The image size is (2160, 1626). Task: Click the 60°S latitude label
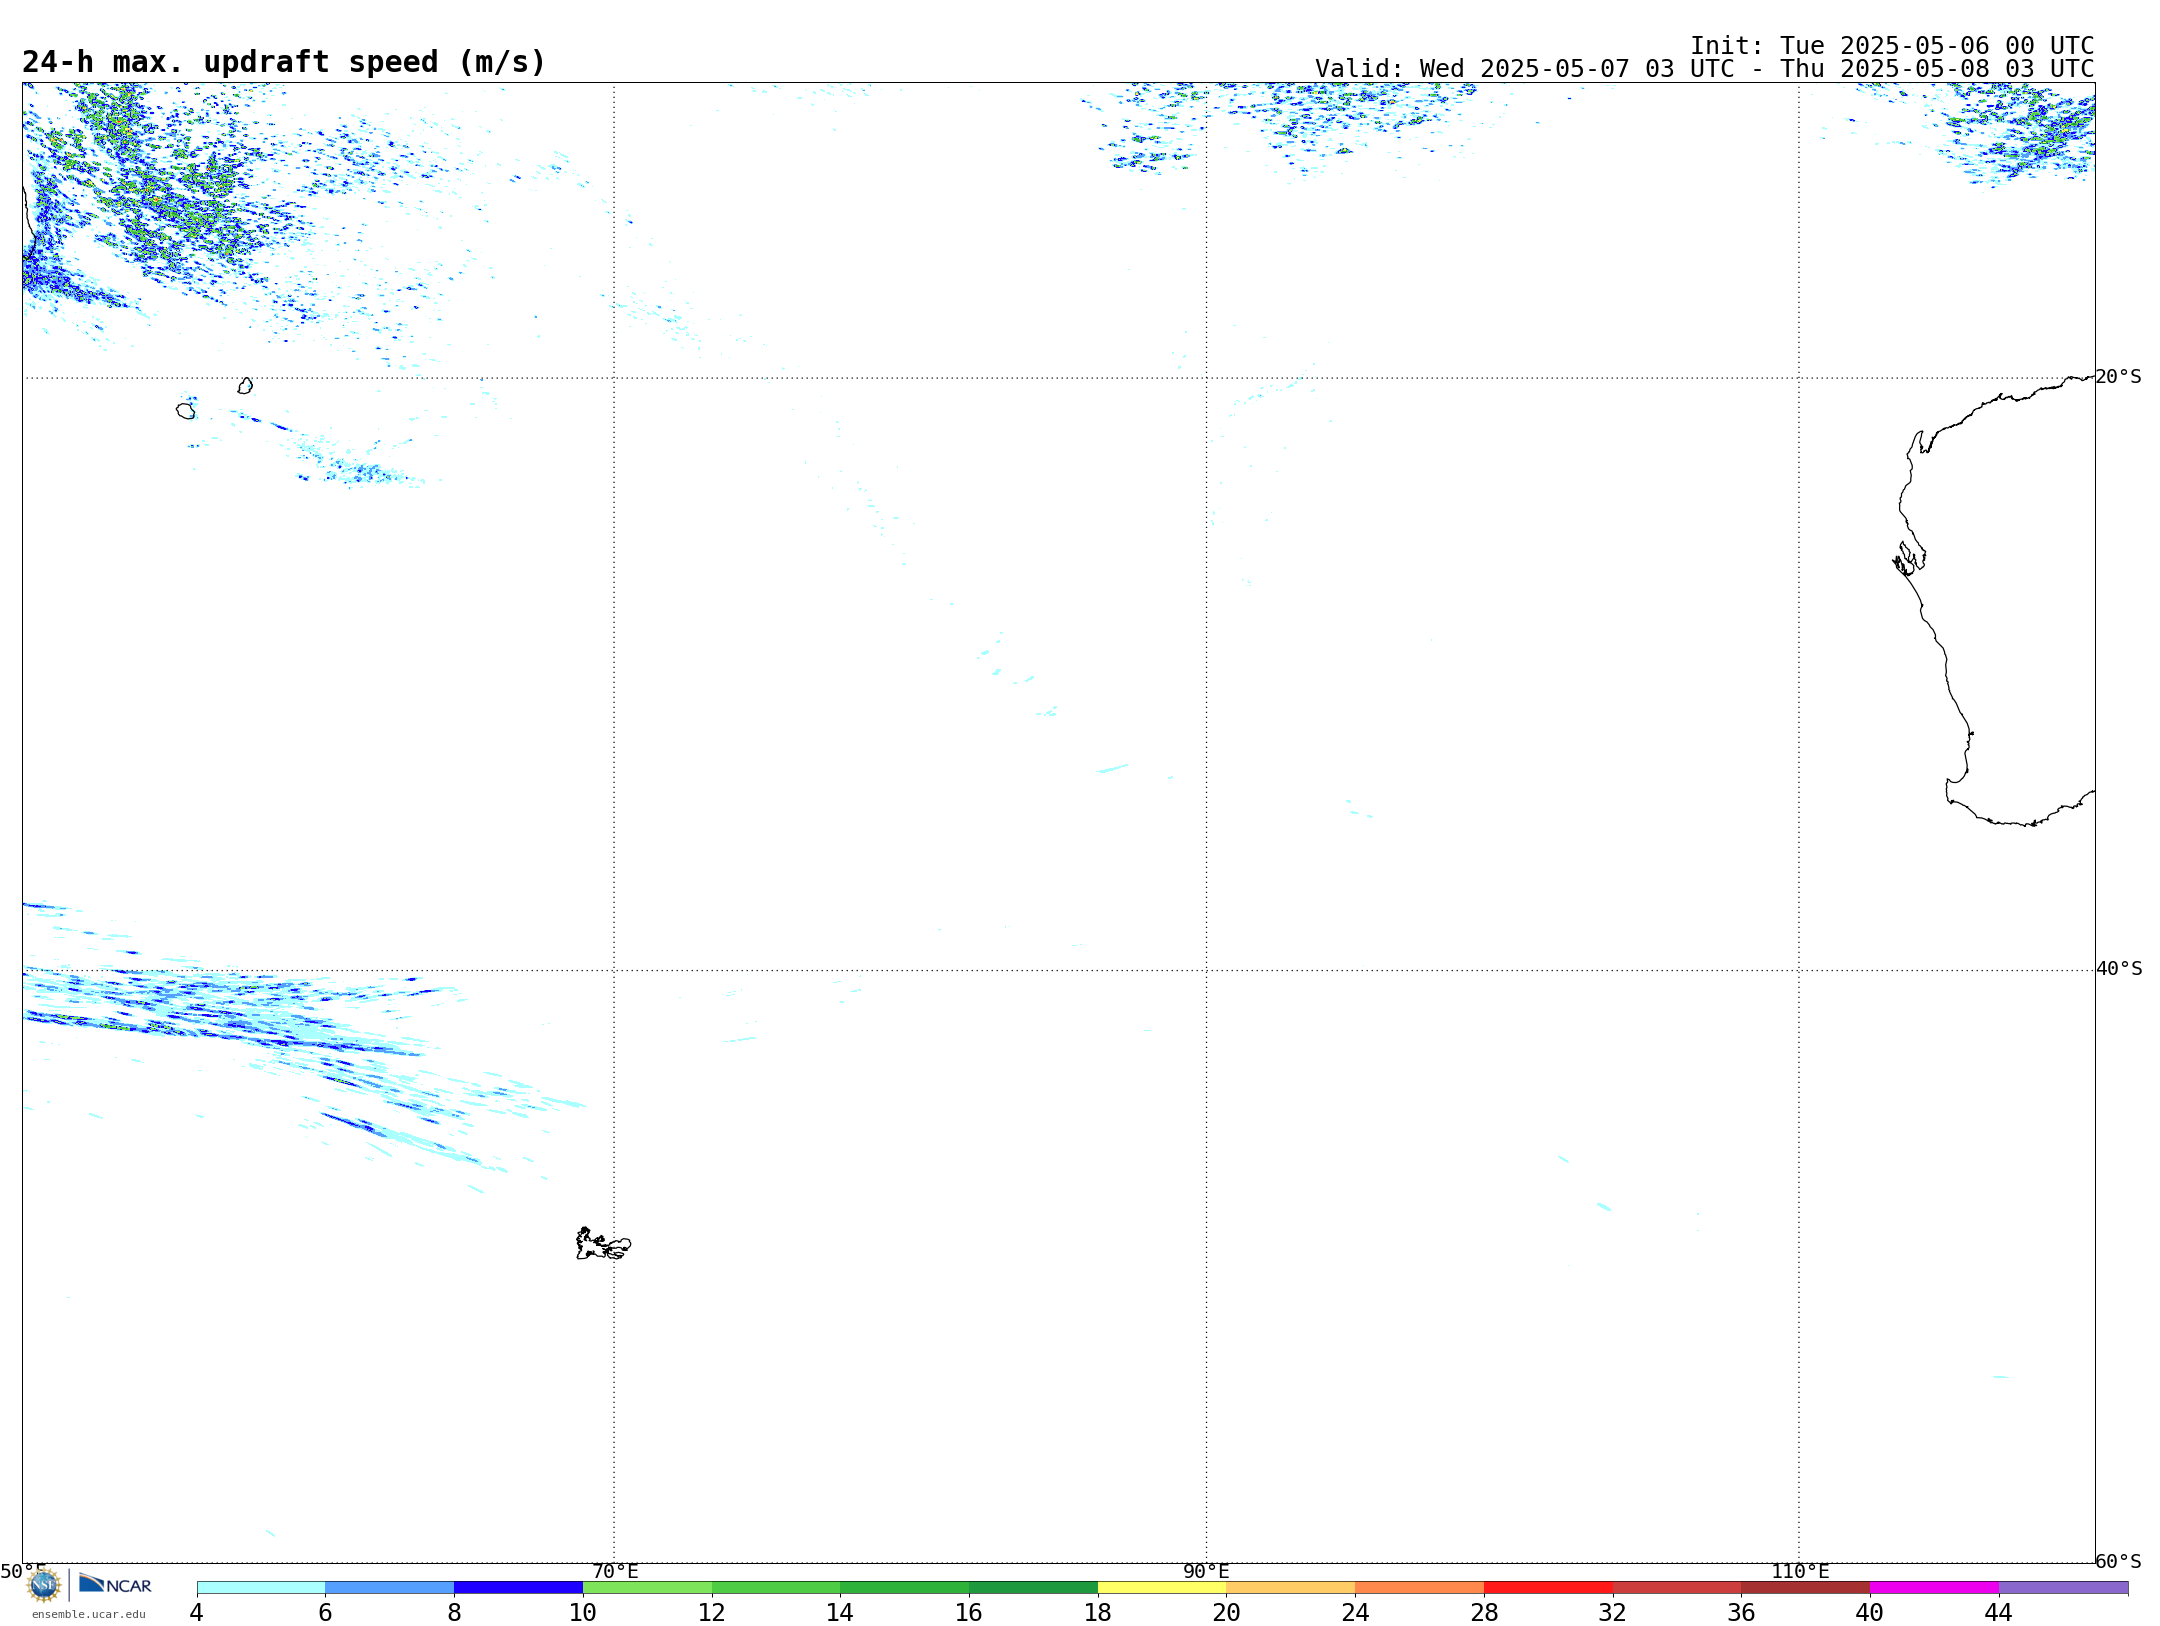(x=2118, y=1561)
